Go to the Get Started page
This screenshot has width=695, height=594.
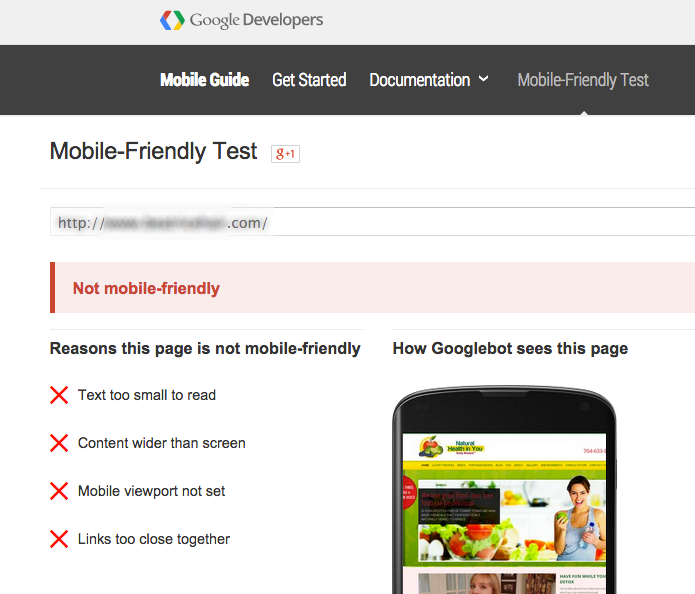pyautogui.click(x=309, y=80)
